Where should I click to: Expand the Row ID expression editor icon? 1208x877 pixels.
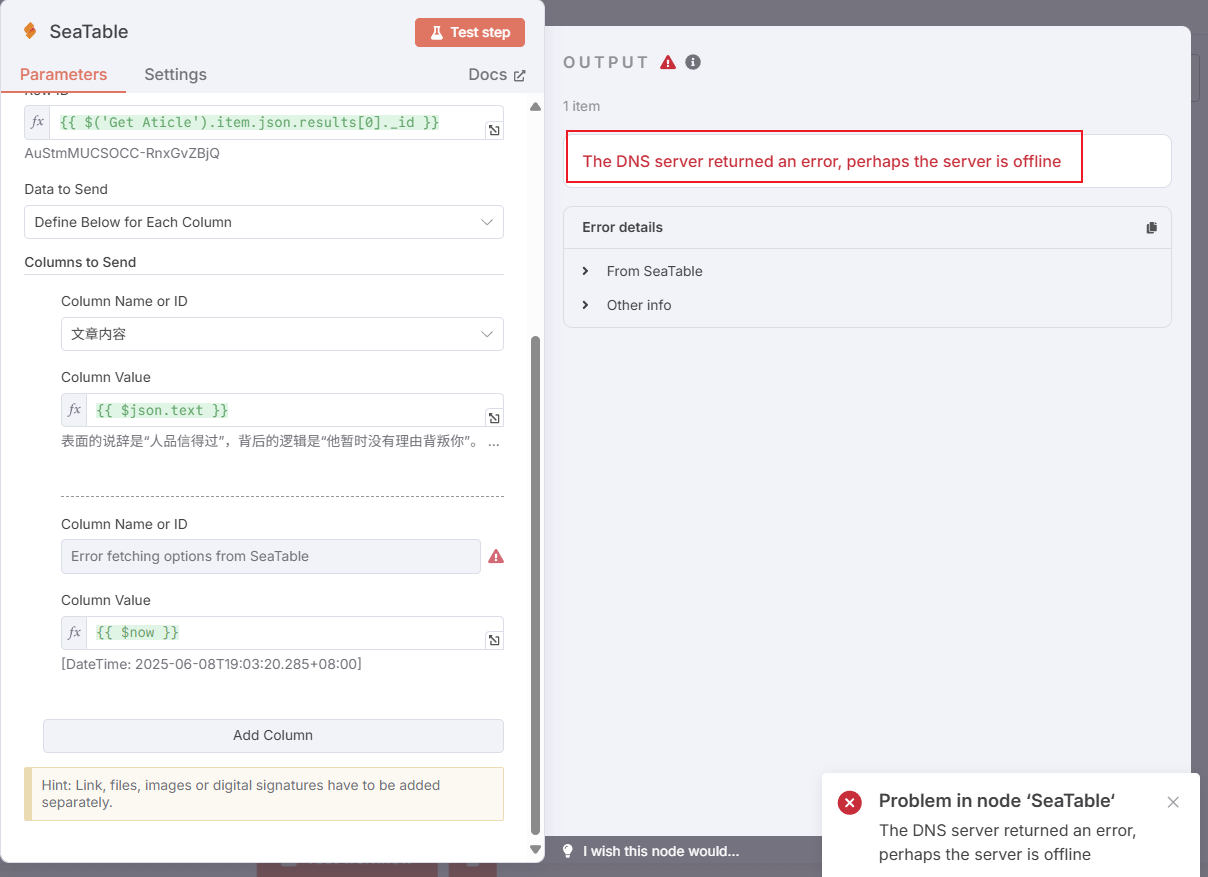495,131
